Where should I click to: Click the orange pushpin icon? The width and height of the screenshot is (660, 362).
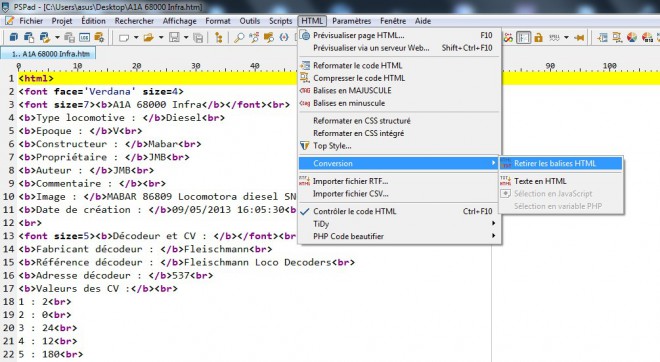(x=579, y=37)
